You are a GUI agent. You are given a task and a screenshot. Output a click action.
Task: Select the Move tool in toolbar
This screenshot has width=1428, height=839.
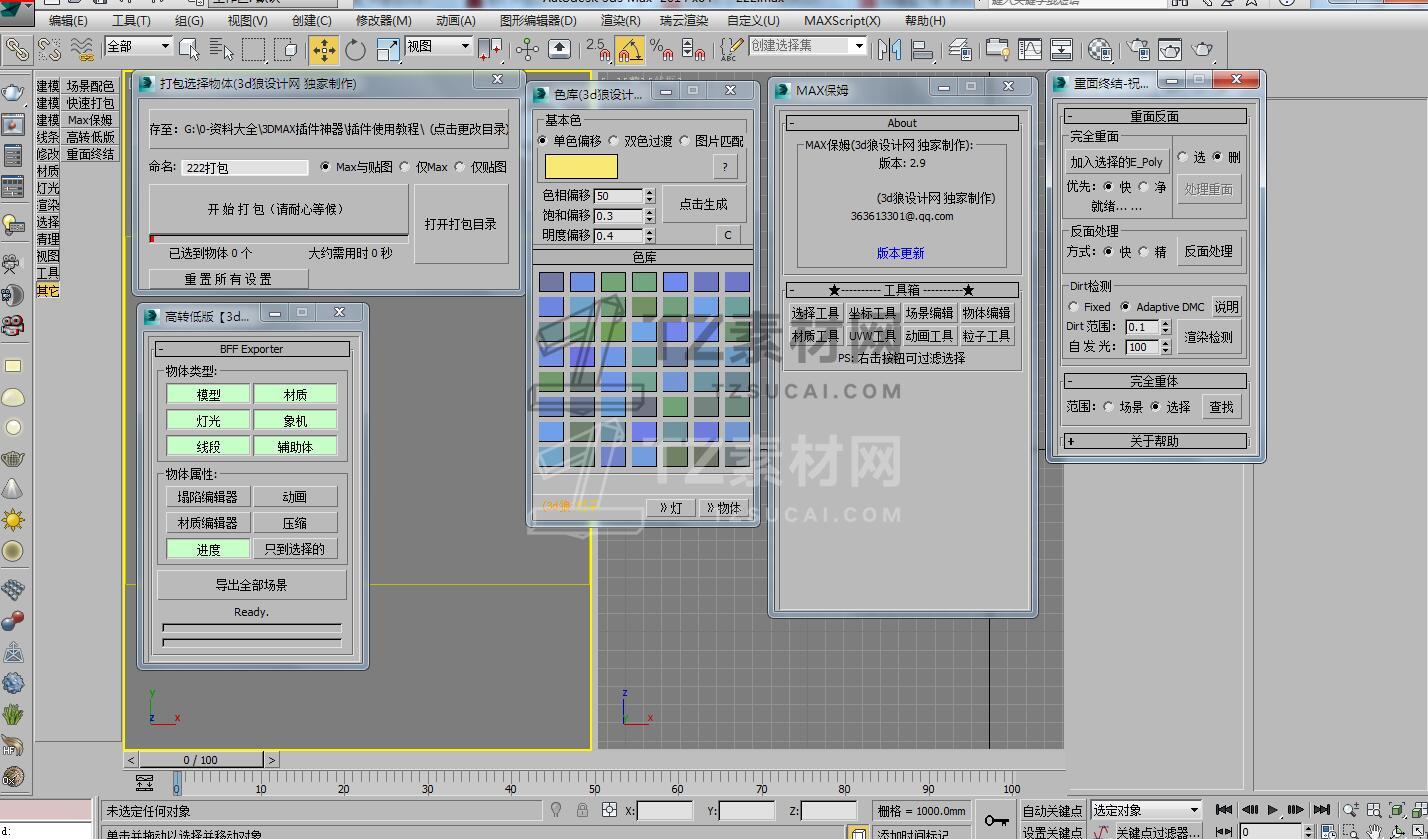(x=324, y=49)
